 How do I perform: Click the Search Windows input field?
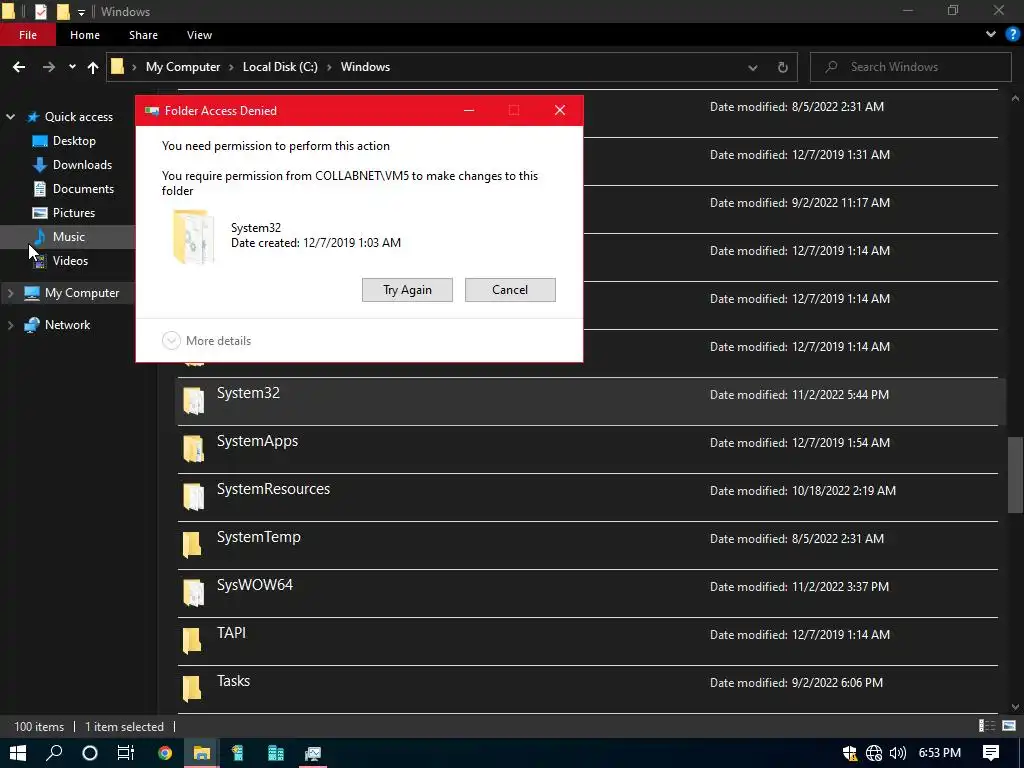tap(910, 67)
